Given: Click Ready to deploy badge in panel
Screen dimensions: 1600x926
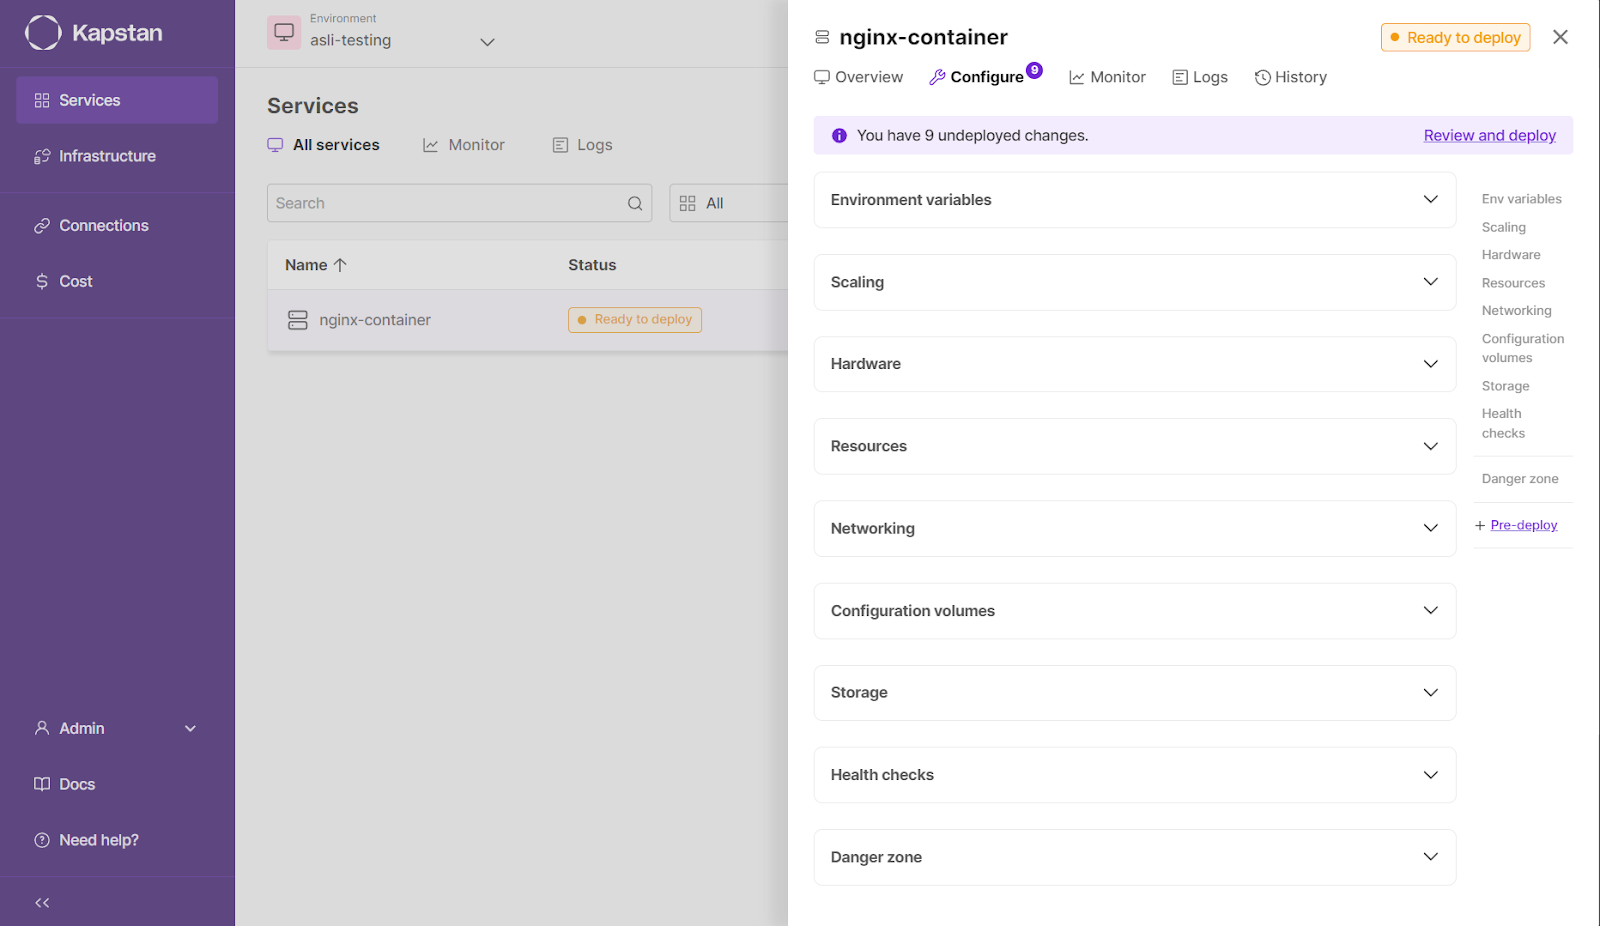Looking at the screenshot, I should pos(1456,37).
